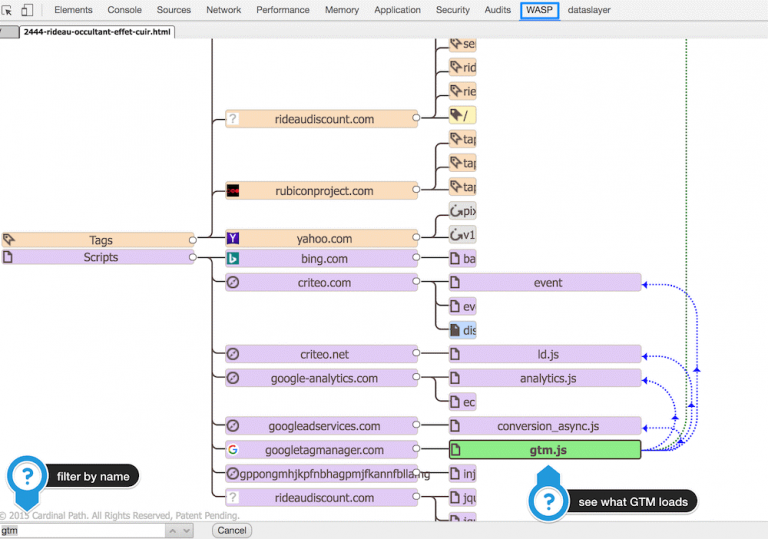Click the help icon for see what GTM loads

pos(547,500)
